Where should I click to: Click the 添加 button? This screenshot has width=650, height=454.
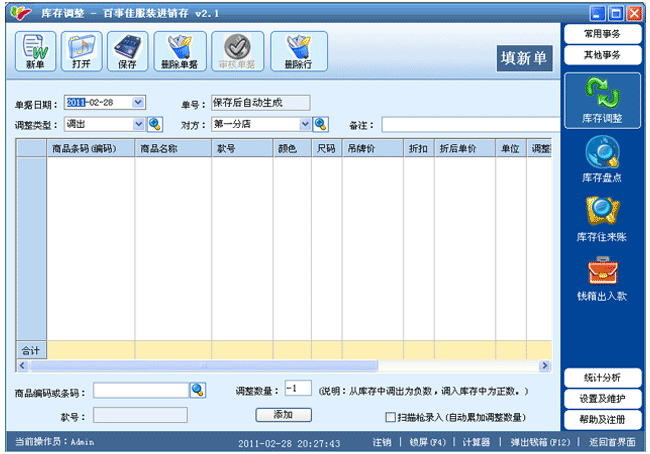(x=284, y=415)
